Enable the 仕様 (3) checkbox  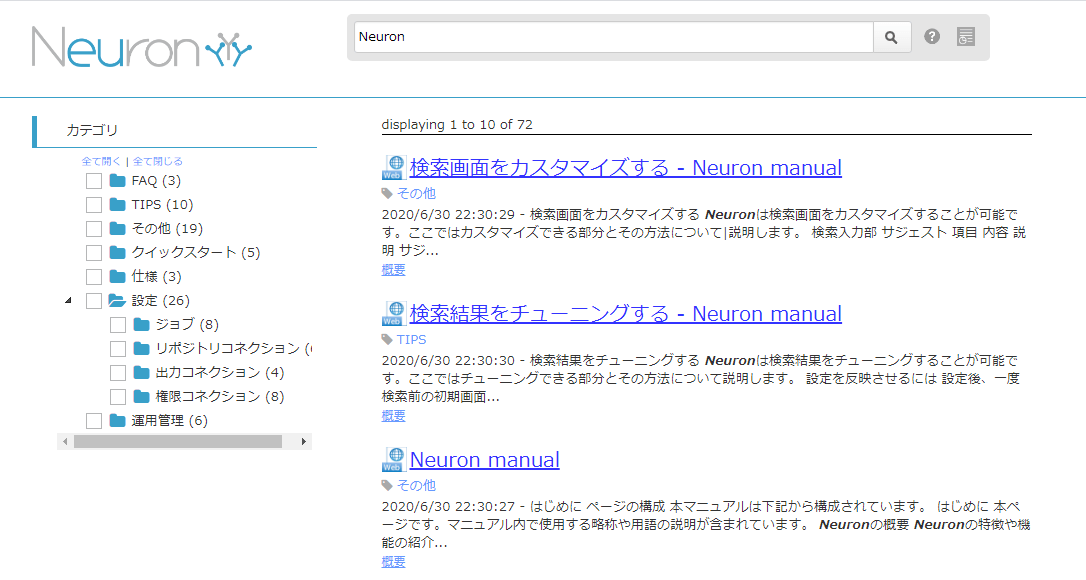click(94, 276)
